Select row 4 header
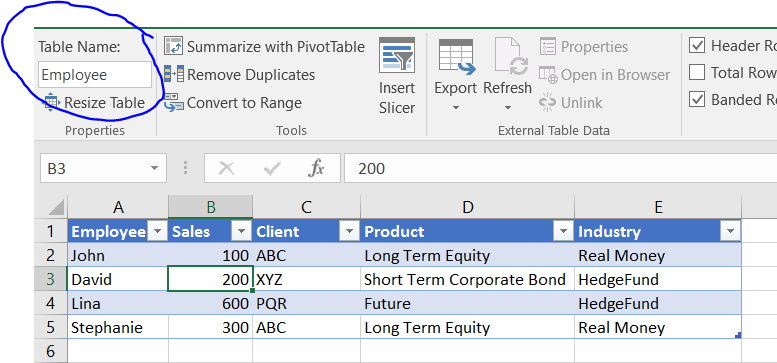777x363 pixels. click(50, 303)
